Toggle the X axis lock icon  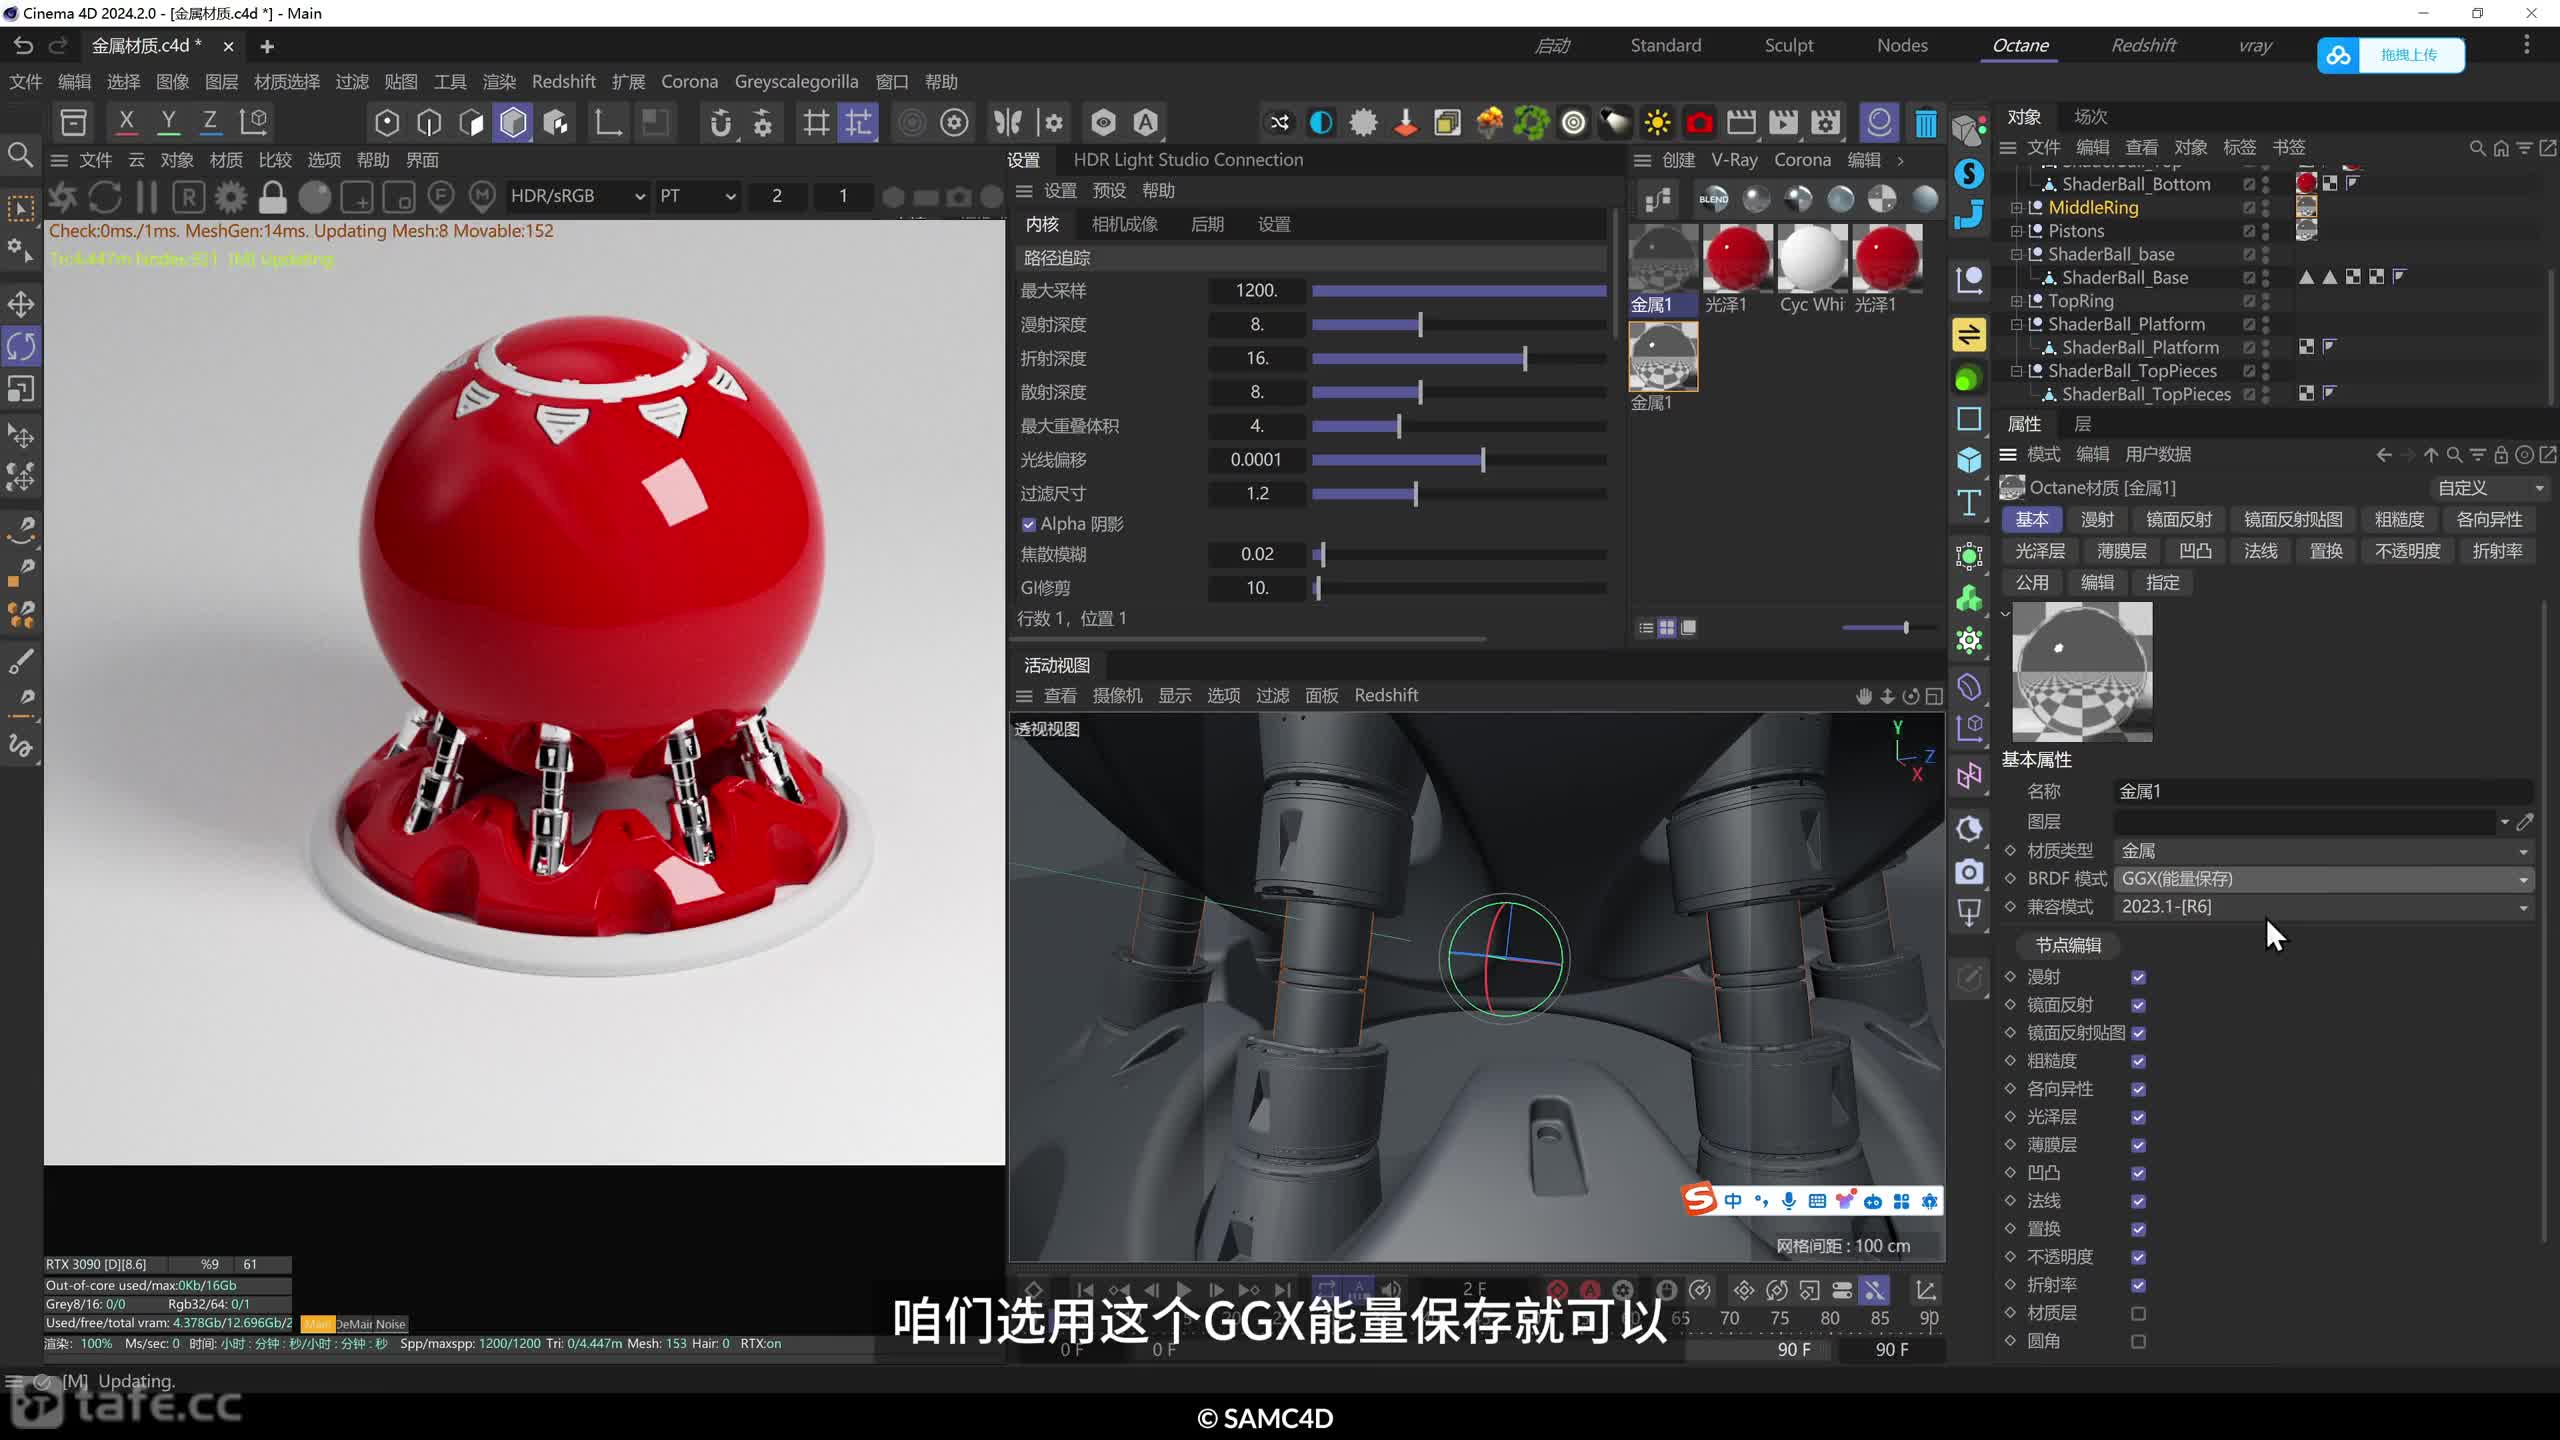126,122
